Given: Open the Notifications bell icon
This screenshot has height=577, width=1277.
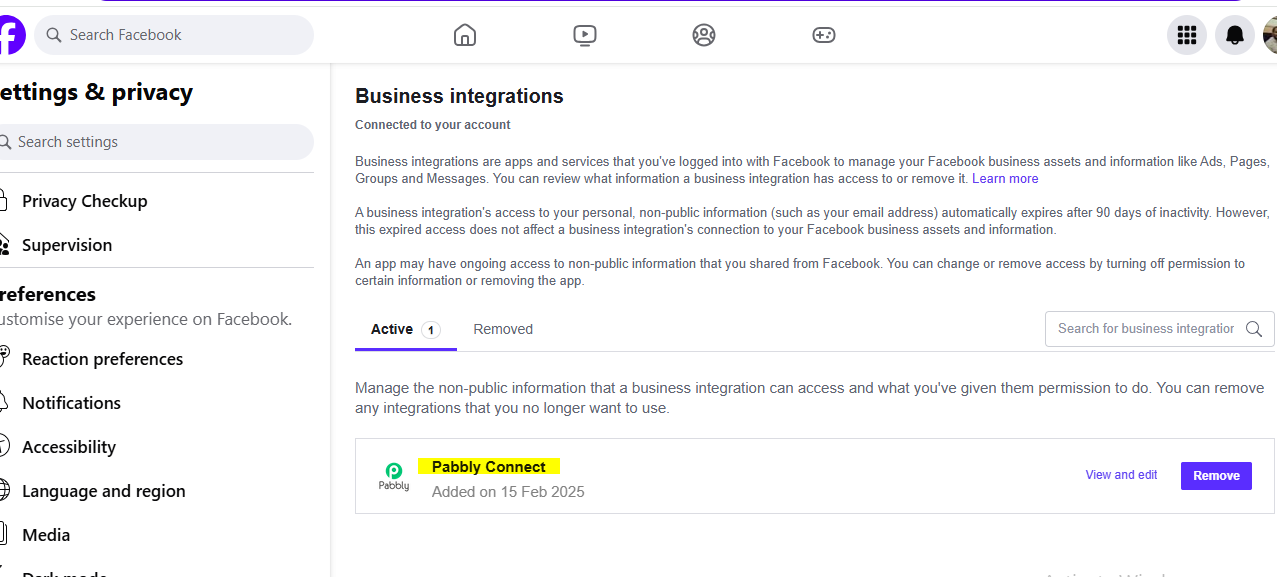Looking at the screenshot, I should click(x=1235, y=35).
